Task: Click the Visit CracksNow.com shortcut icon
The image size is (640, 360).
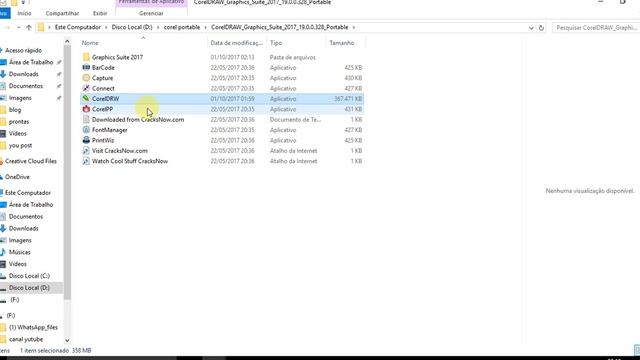Action: click(x=86, y=151)
